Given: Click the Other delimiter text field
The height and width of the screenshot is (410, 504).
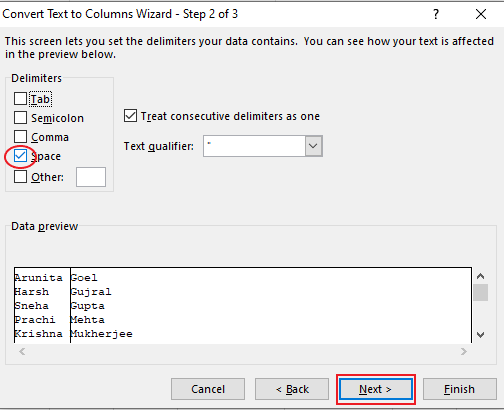Looking at the screenshot, I should tap(91, 177).
